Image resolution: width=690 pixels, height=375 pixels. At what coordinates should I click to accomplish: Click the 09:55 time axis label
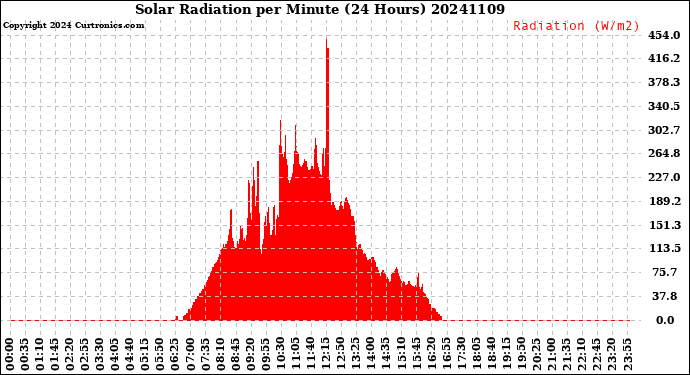click(265, 355)
